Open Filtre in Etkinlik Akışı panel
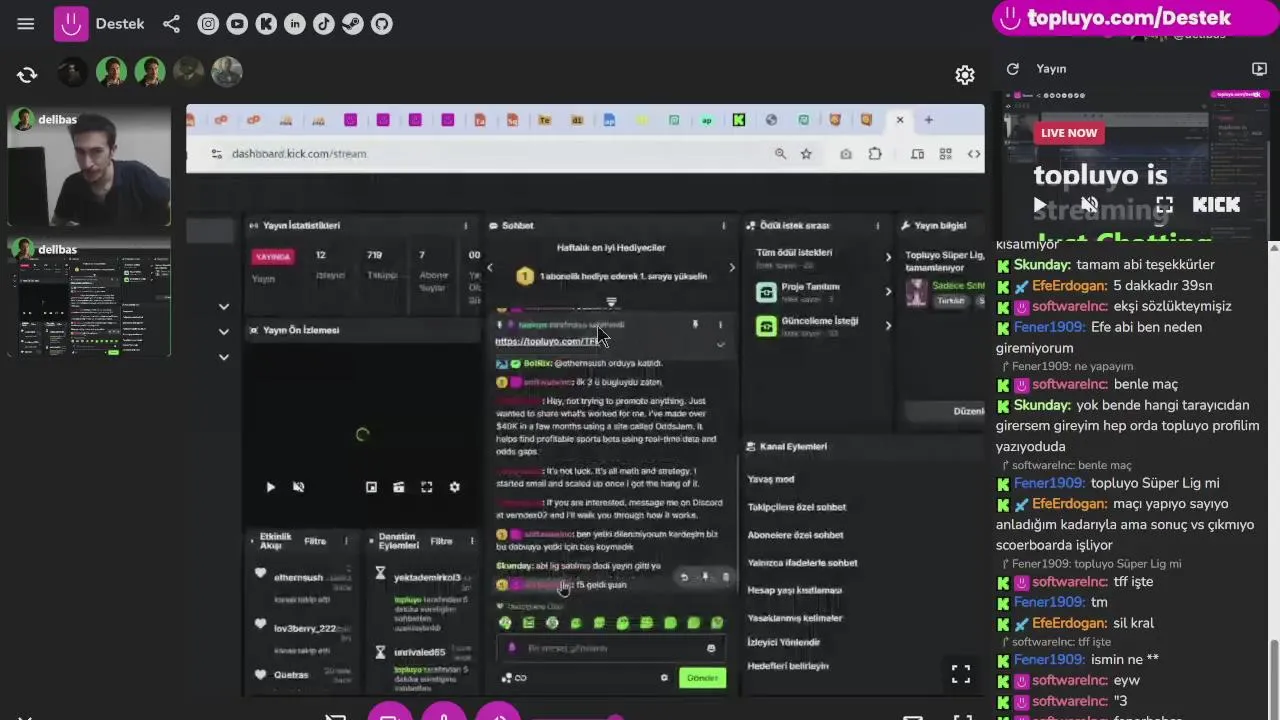Viewport: 1280px width, 720px height. pyautogui.click(x=315, y=541)
